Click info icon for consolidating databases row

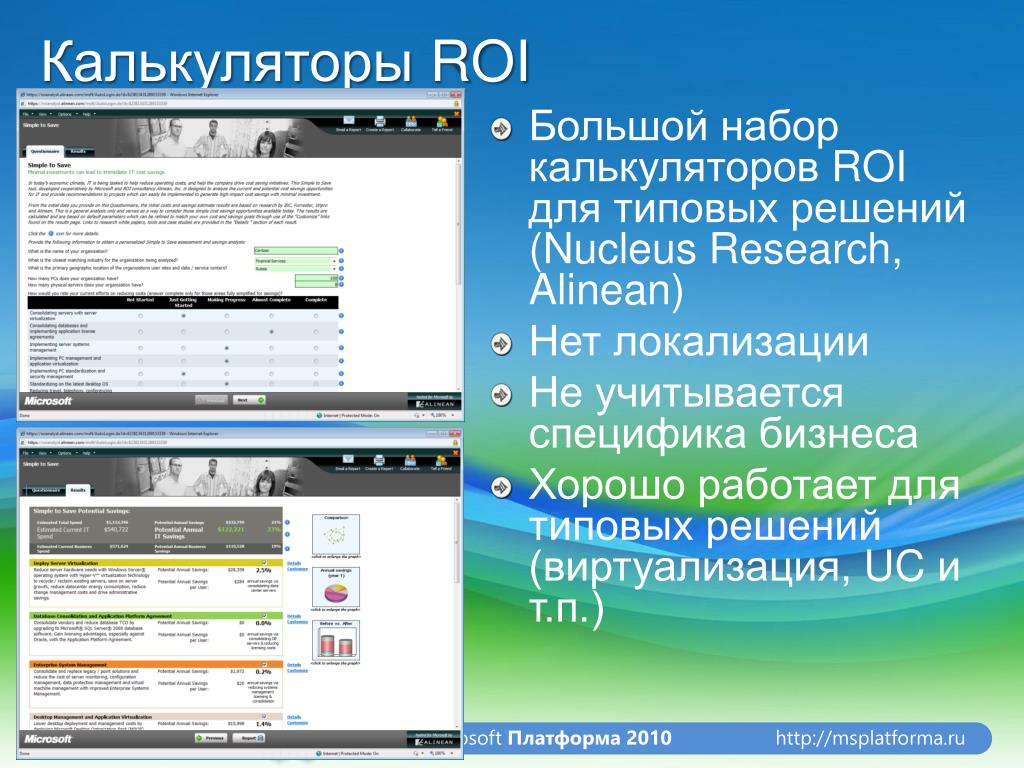pyautogui.click(x=341, y=332)
